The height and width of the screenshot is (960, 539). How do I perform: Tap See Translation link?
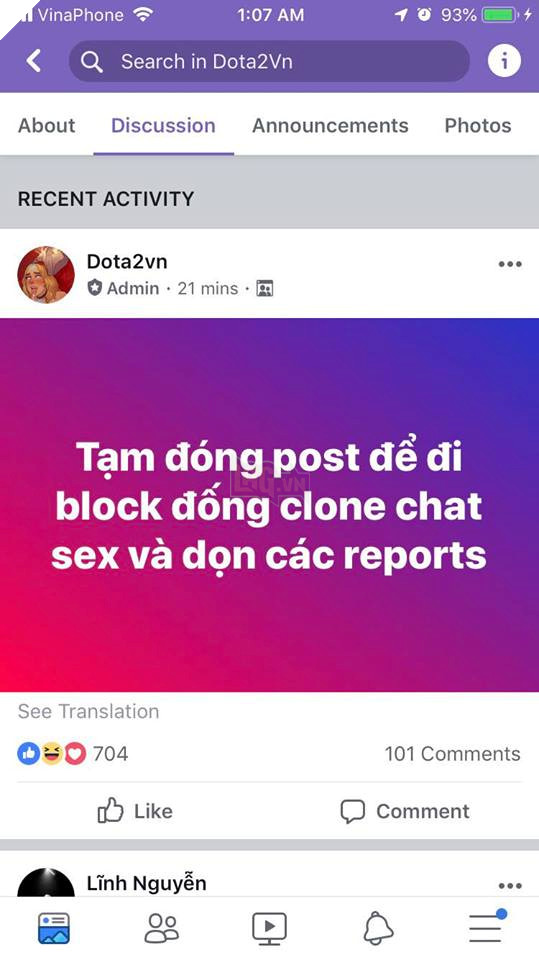click(x=88, y=711)
